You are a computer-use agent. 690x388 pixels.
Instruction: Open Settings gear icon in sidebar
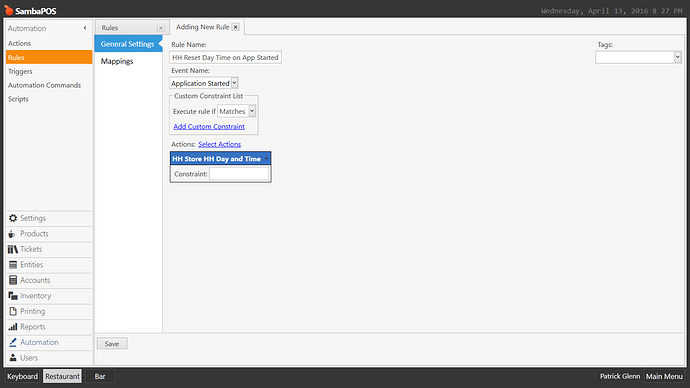(x=13, y=218)
